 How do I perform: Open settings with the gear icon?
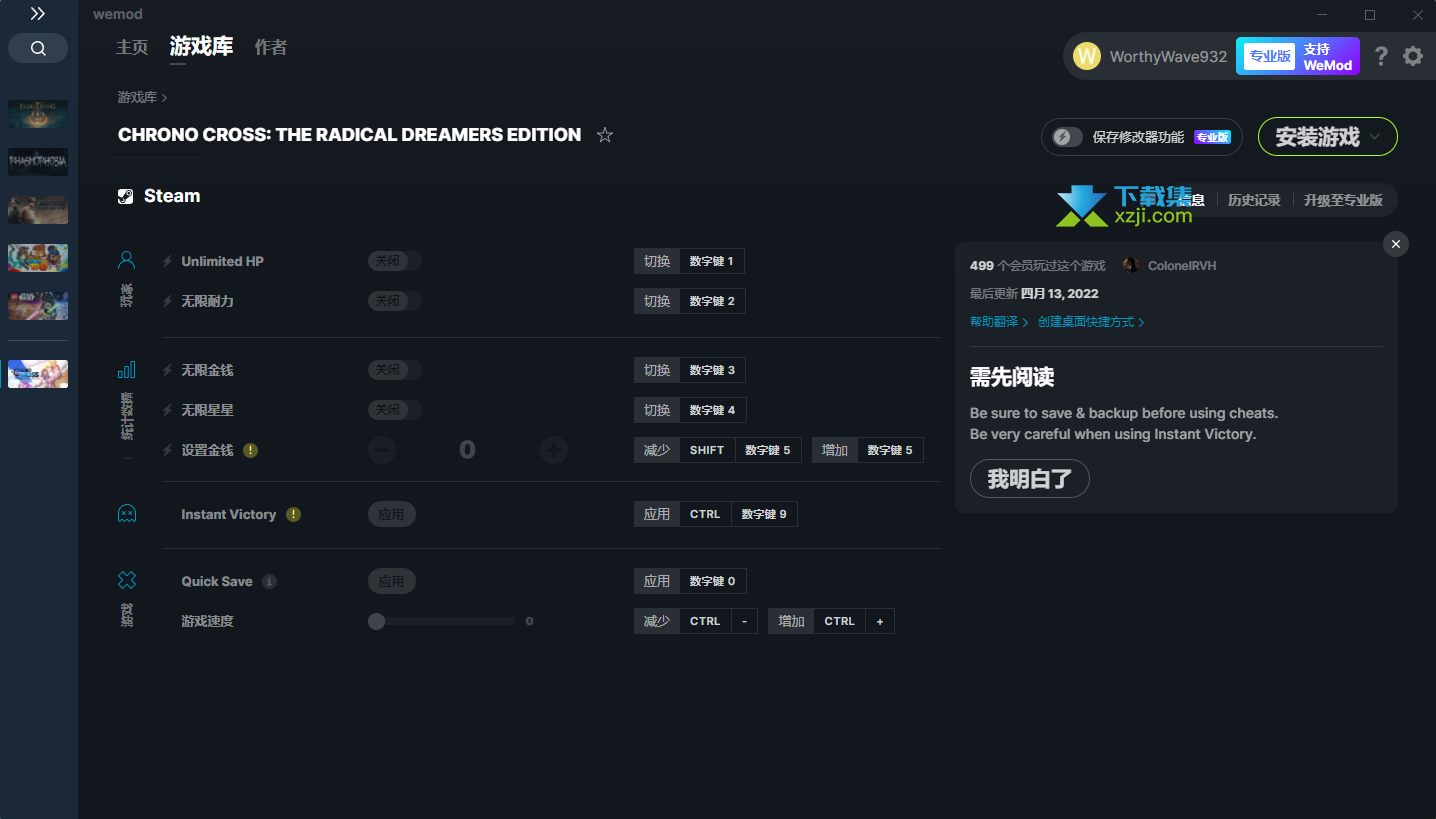pyautogui.click(x=1413, y=56)
